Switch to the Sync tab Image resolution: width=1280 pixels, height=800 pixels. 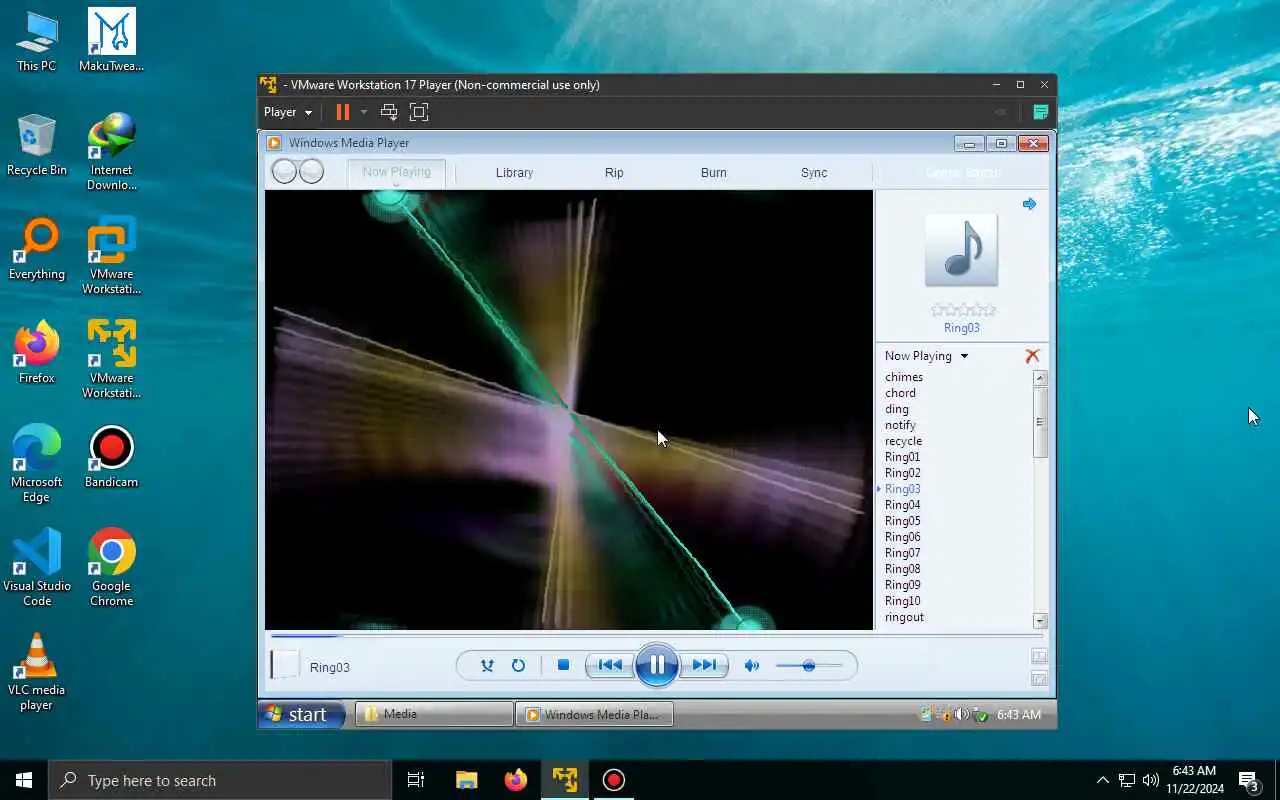pos(814,172)
